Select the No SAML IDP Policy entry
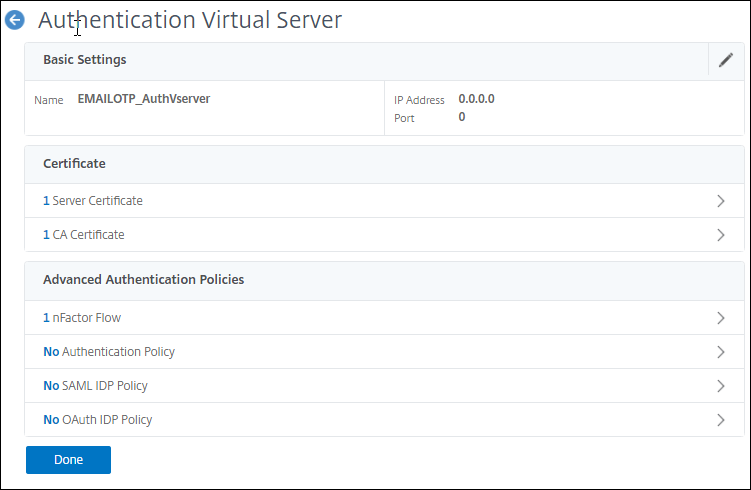The height and width of the screenshot is (490, 751). (95, 386)
